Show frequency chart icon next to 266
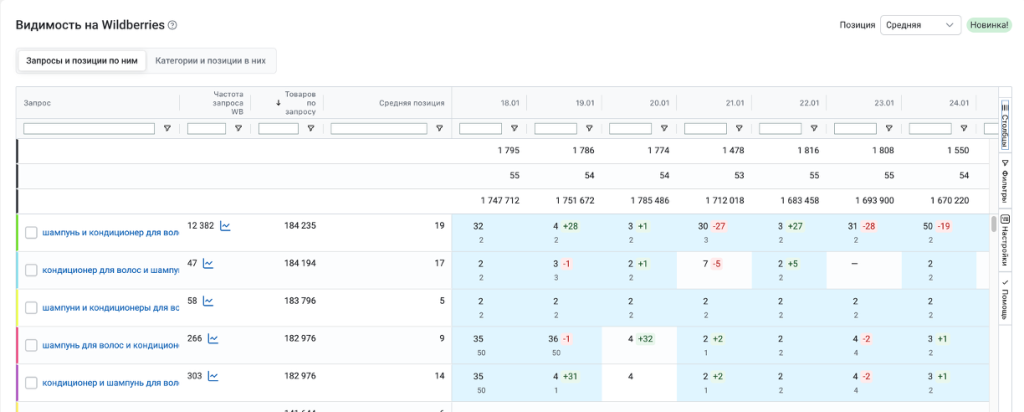The height and width of the screenshot is (412, 1024). [213, 339]
